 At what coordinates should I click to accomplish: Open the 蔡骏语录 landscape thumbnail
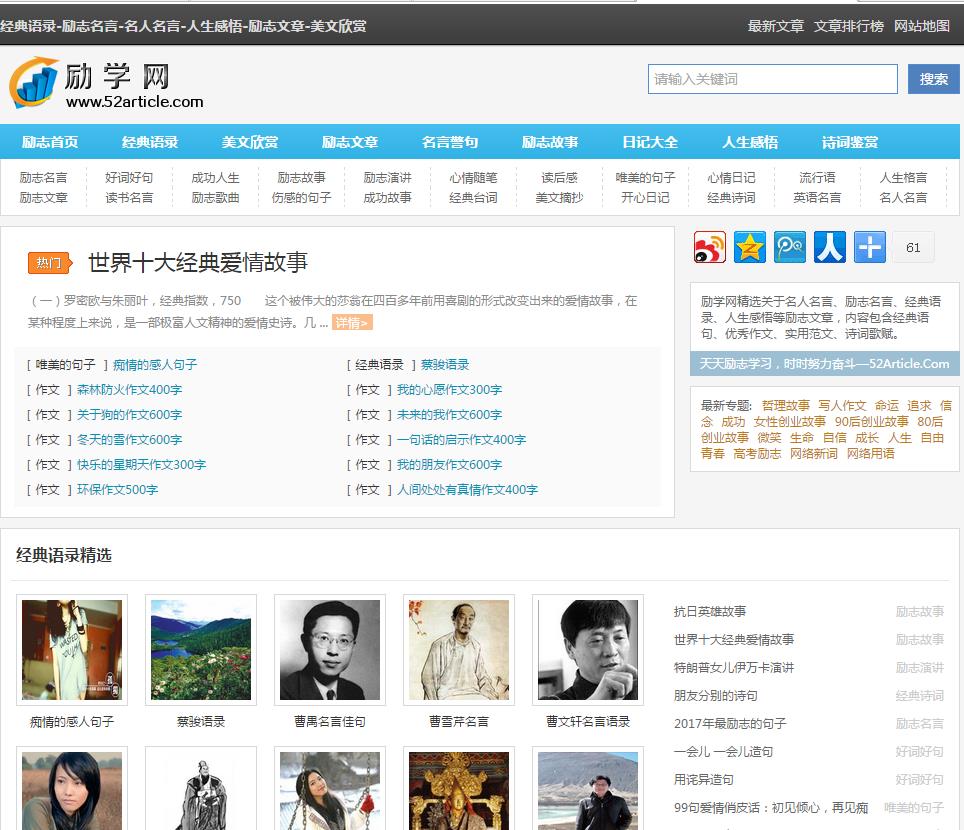[201, 650]
